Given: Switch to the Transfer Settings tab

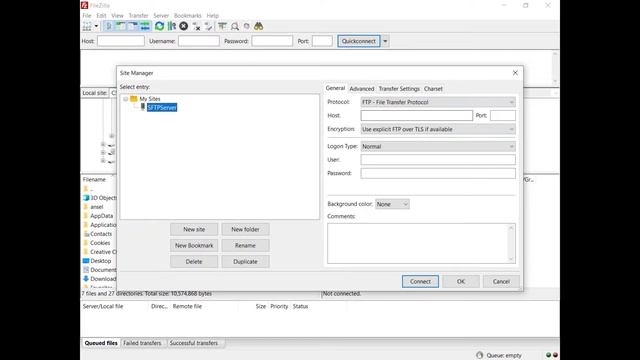Looking at the screenshot, I should tap(399, 89).
